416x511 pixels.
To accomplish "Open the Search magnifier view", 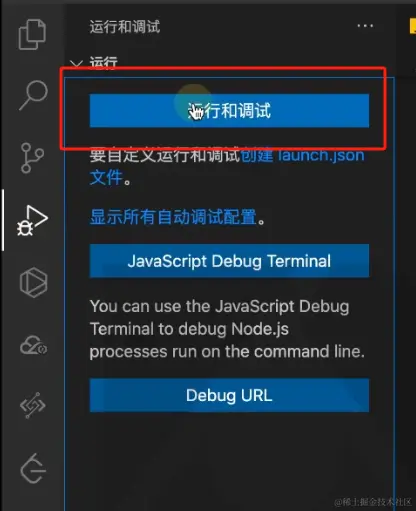I will [33, 95].
